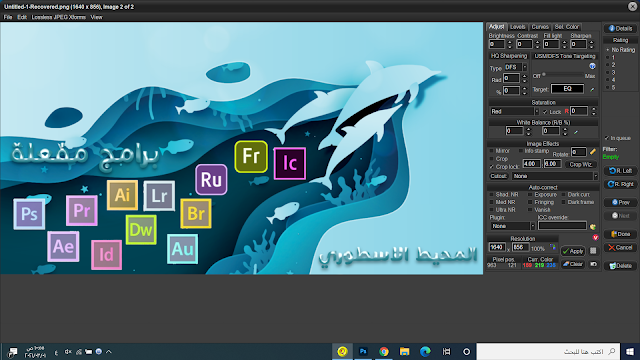Toggle the Saturation Lock checkbox
The height and width of the screenshot is (360, 640).
click(x=545, y=111)
